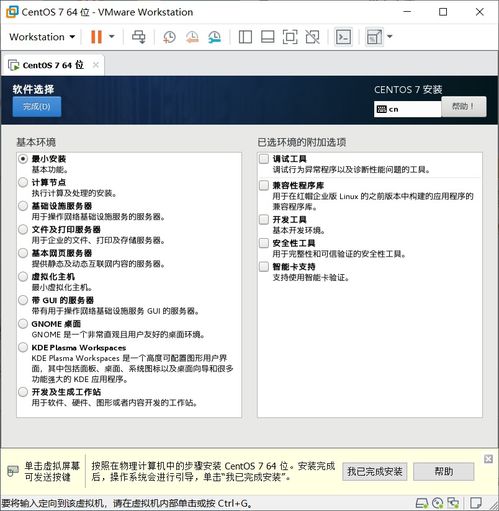Open power options dropdown beside pause

[112, 37]
